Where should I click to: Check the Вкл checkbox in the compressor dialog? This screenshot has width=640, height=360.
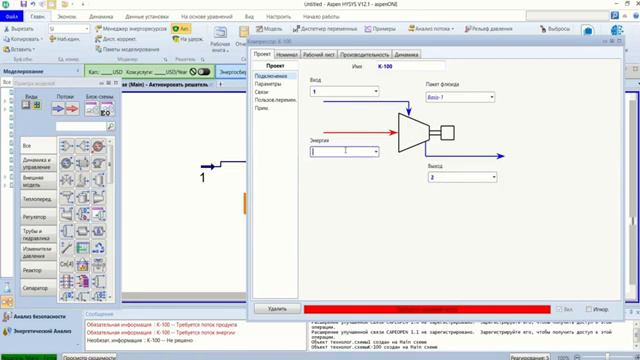559,309
